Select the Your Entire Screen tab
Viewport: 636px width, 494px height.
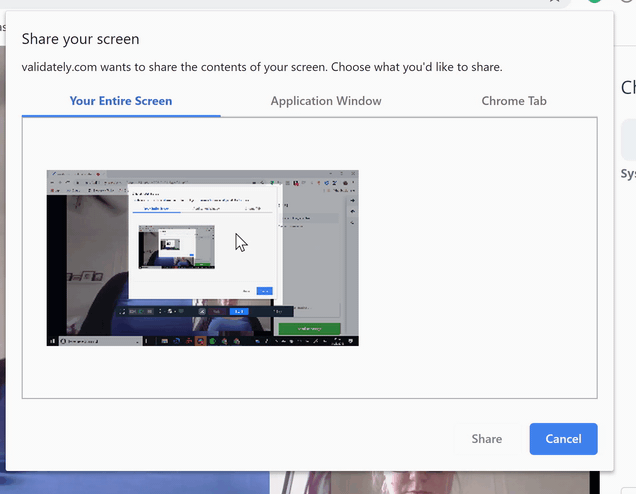tap(121, 101)
